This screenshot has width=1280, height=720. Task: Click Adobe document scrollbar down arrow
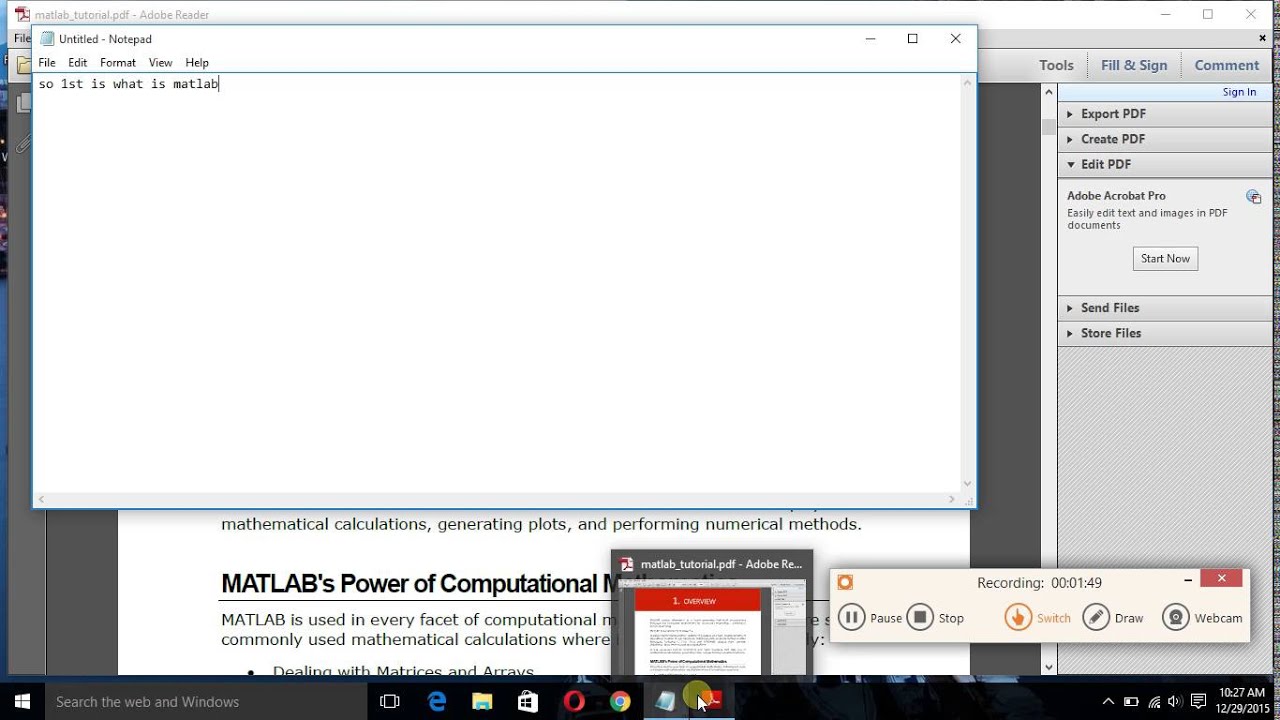tap(1049, 667)
